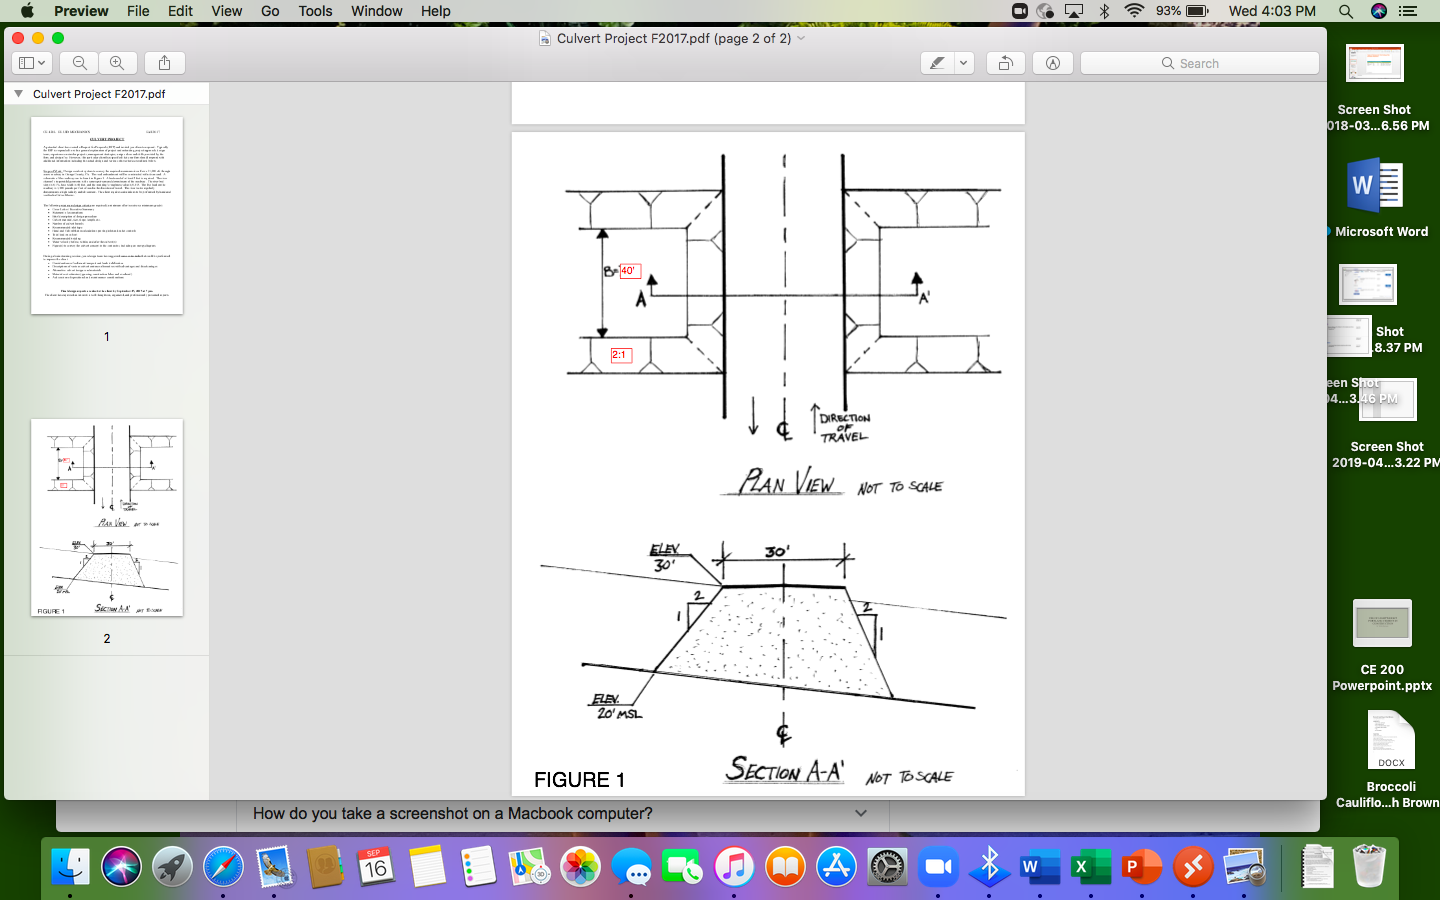Open Zoom app in the Dock
Viewport: 1440px width, 900px height.
point(938,866)
